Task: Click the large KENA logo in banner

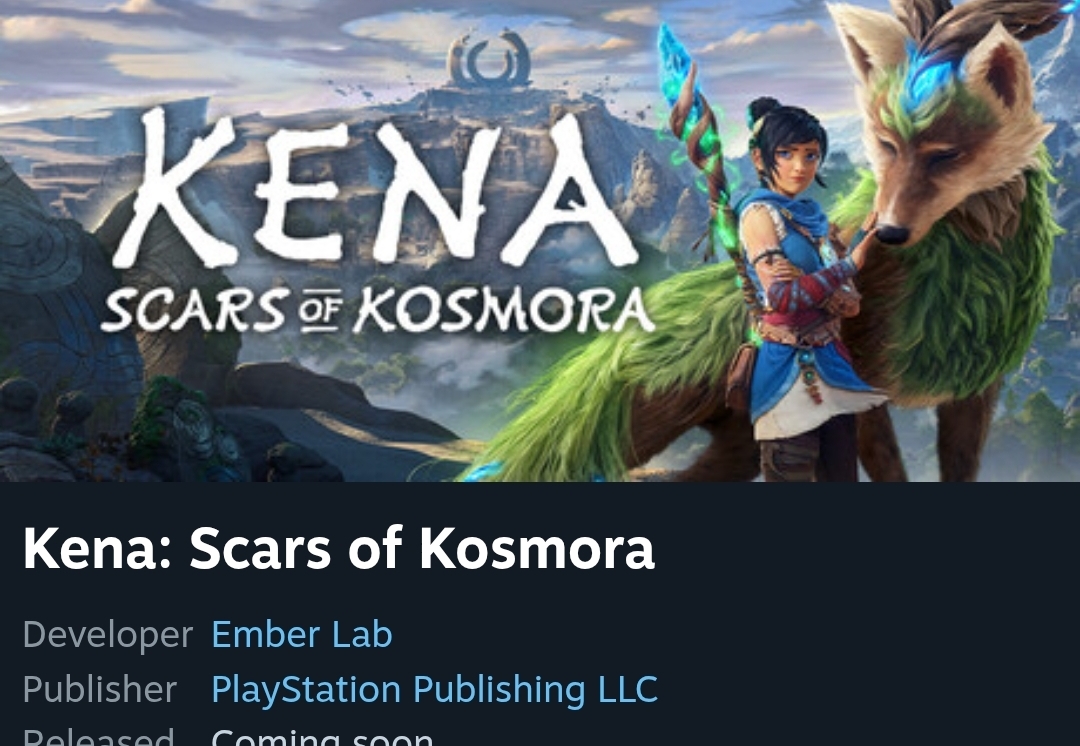Action: [375, 188]
